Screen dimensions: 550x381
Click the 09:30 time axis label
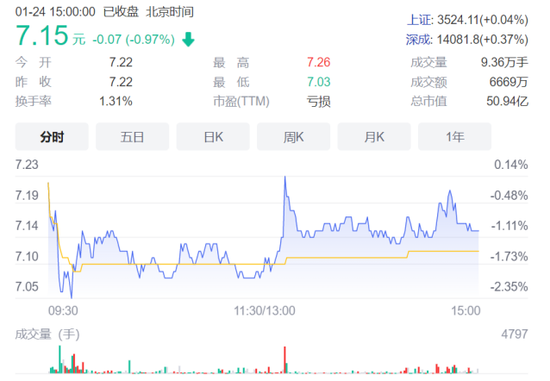pos(63,310)
